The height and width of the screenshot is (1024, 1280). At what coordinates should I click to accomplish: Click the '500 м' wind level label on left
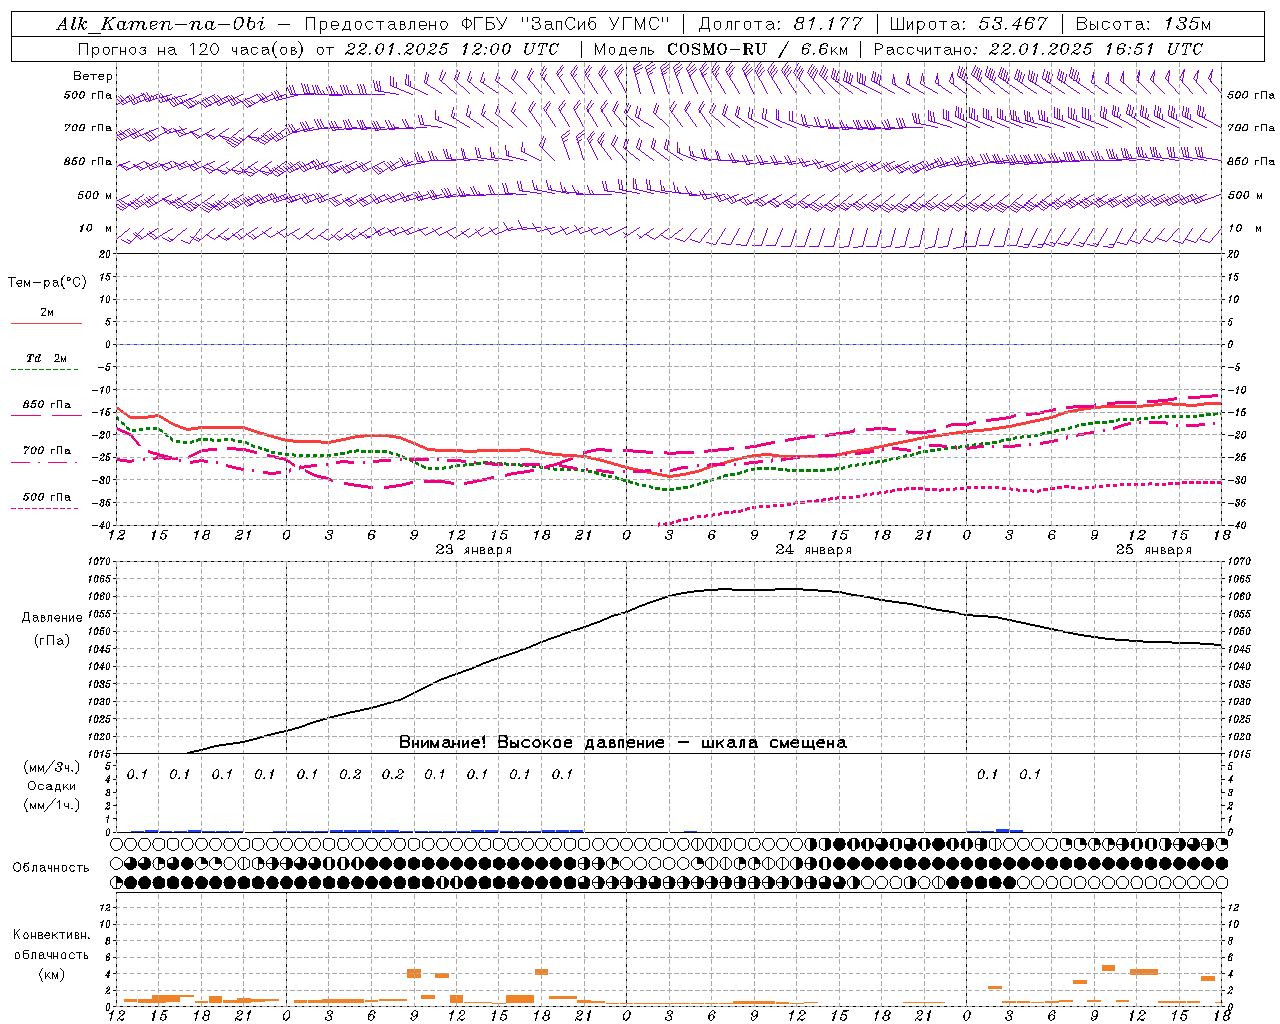tap(95, 196)
